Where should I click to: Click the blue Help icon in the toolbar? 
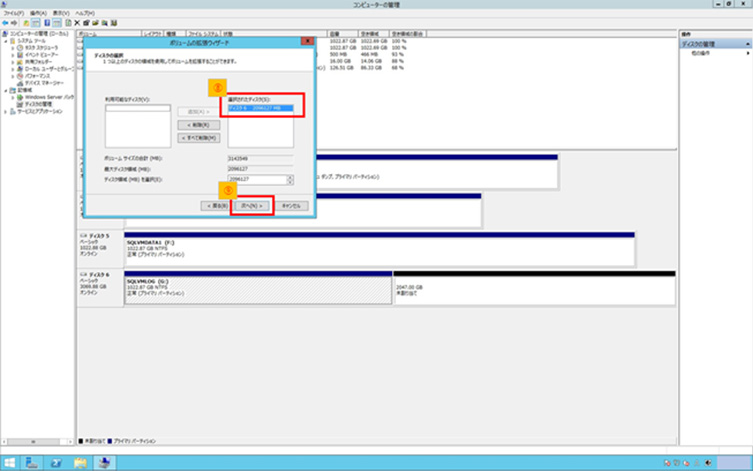pos(47,23)
